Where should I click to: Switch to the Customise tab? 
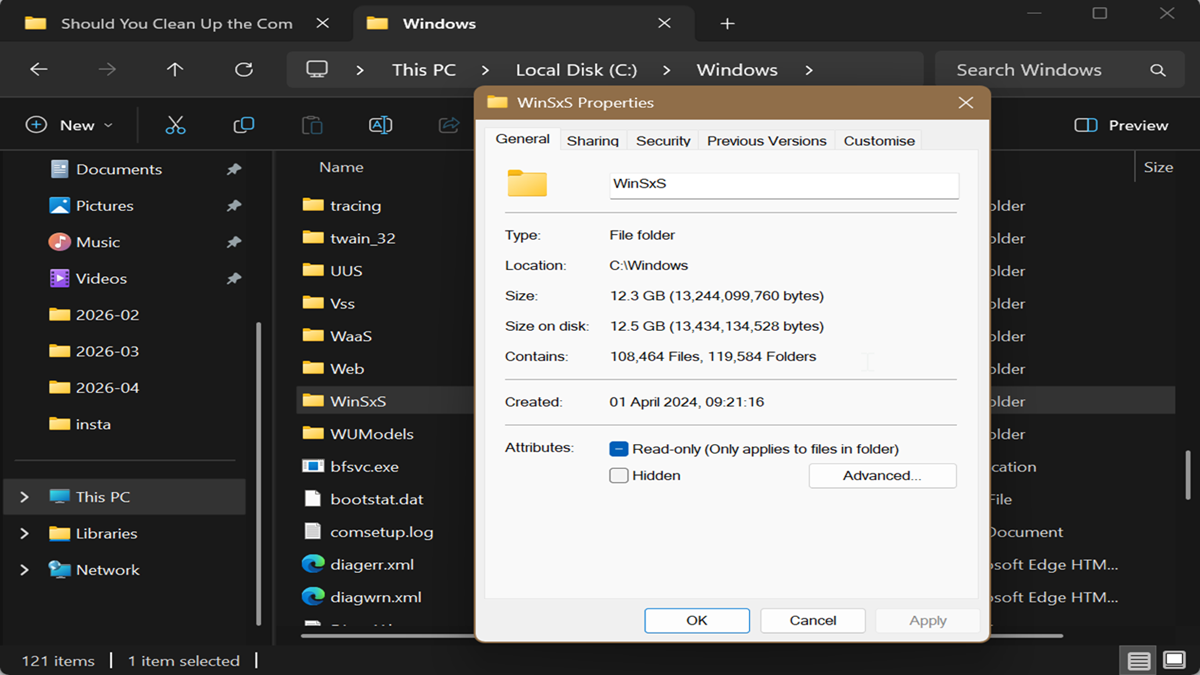point(879,141)
